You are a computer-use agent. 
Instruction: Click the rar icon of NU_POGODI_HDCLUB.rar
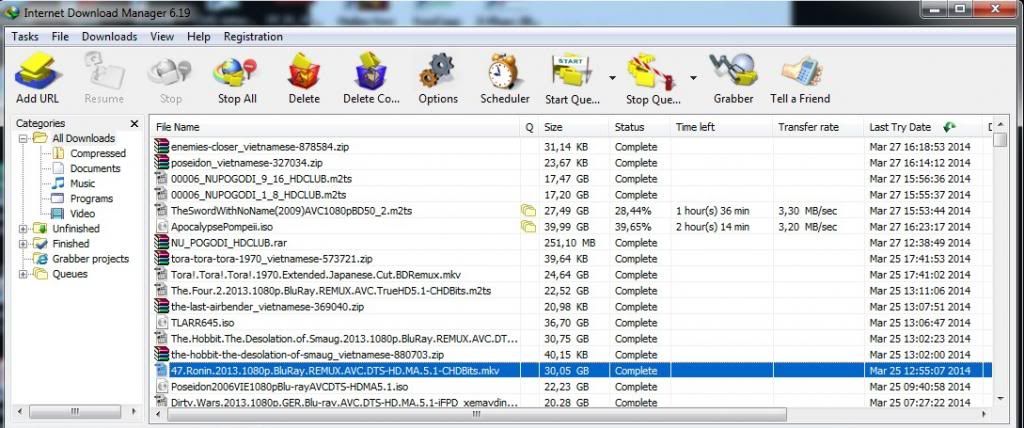161,242
